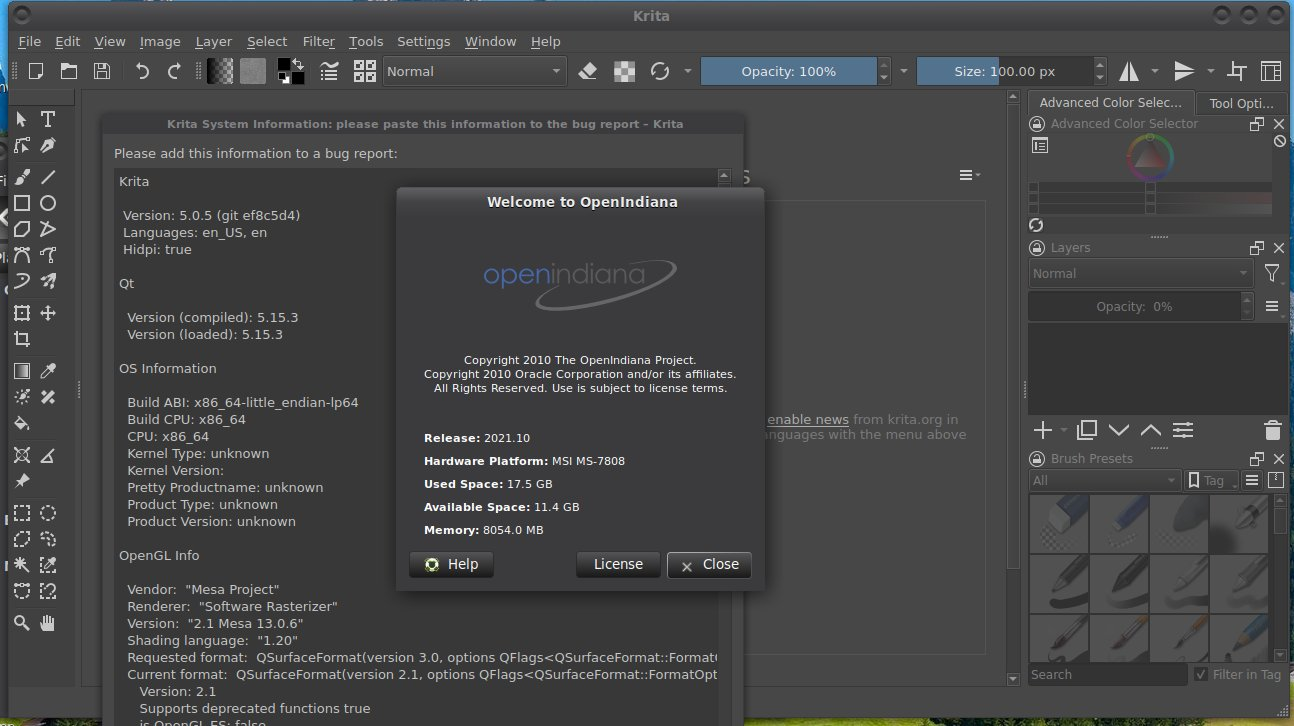This screenshot has width=1294, height=726.
Task: Toggle Filter in Tag checkbox
Action: pos(1201,674)
